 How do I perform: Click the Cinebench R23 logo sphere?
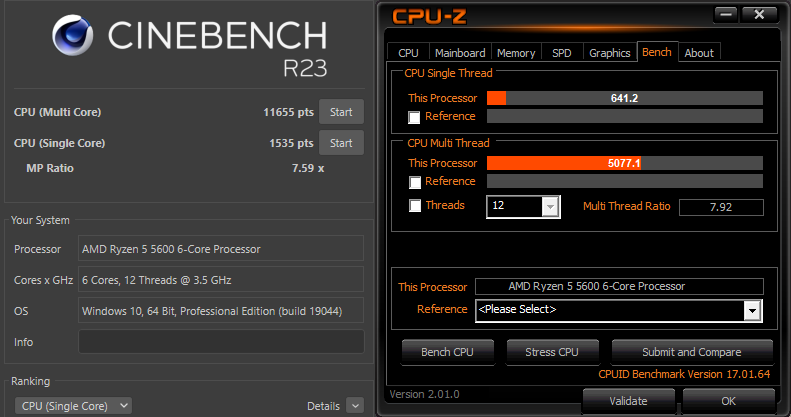[73, 35]
